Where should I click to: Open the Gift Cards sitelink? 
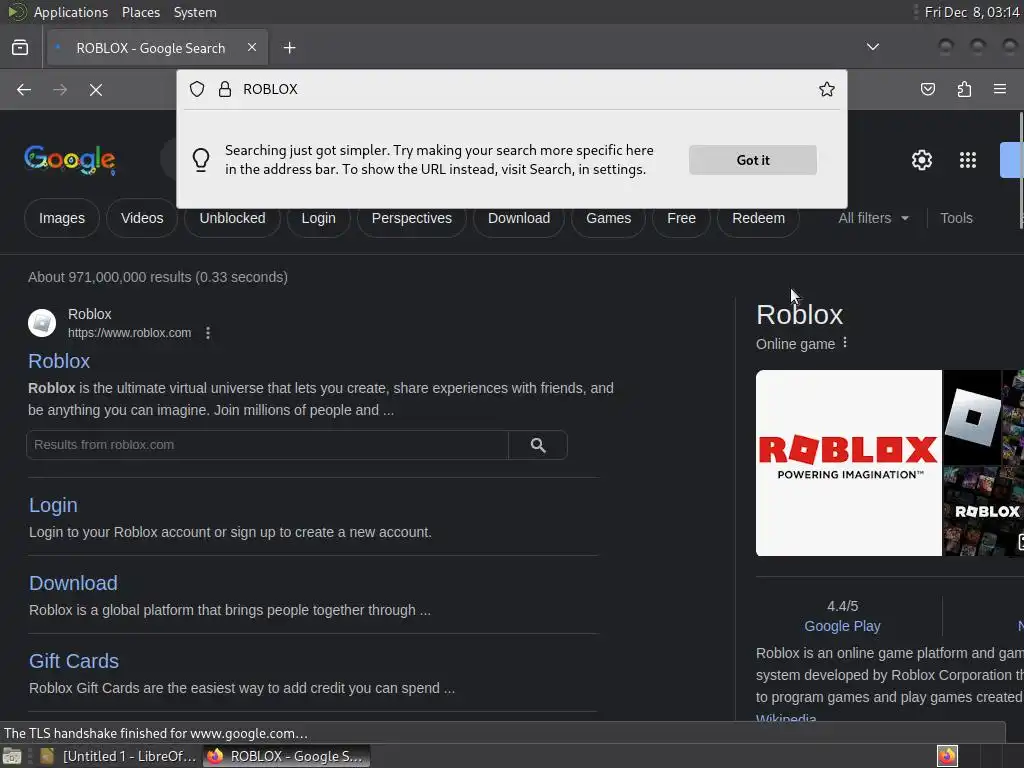pos(74,662)
